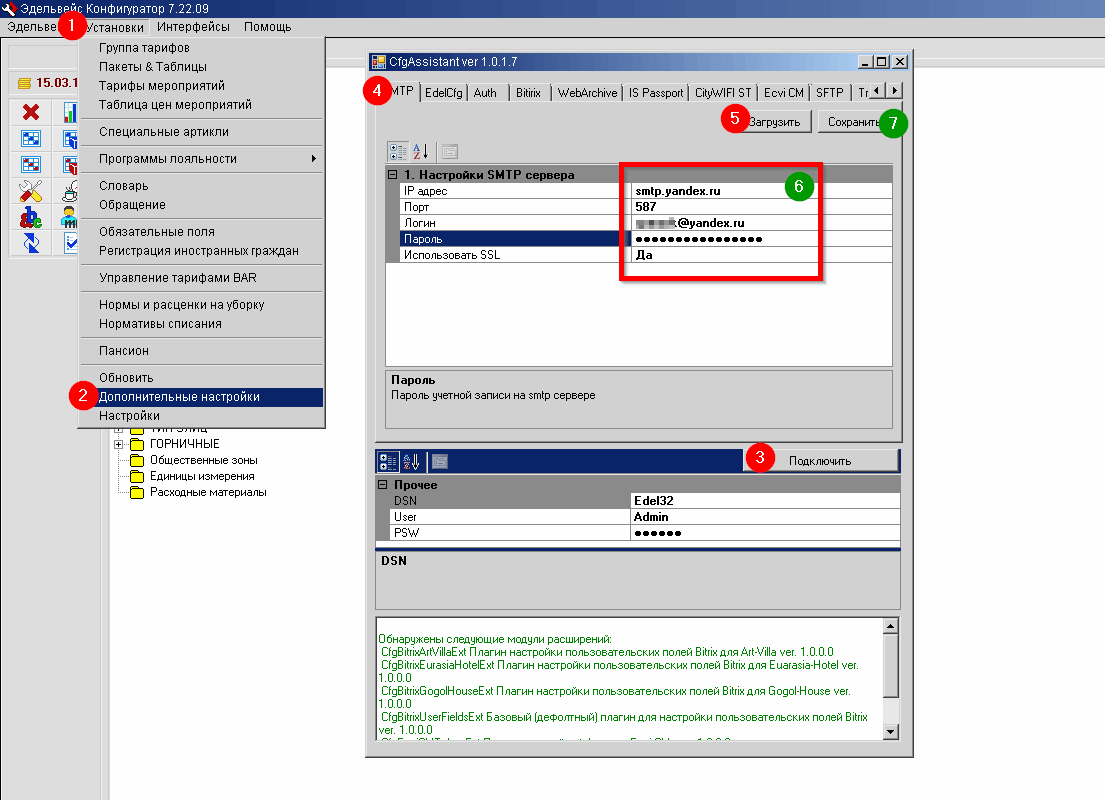This screenshot has width=1105, height=800.
Task: Collapse the SMTP server settings category
Action: tap(393, 175)
